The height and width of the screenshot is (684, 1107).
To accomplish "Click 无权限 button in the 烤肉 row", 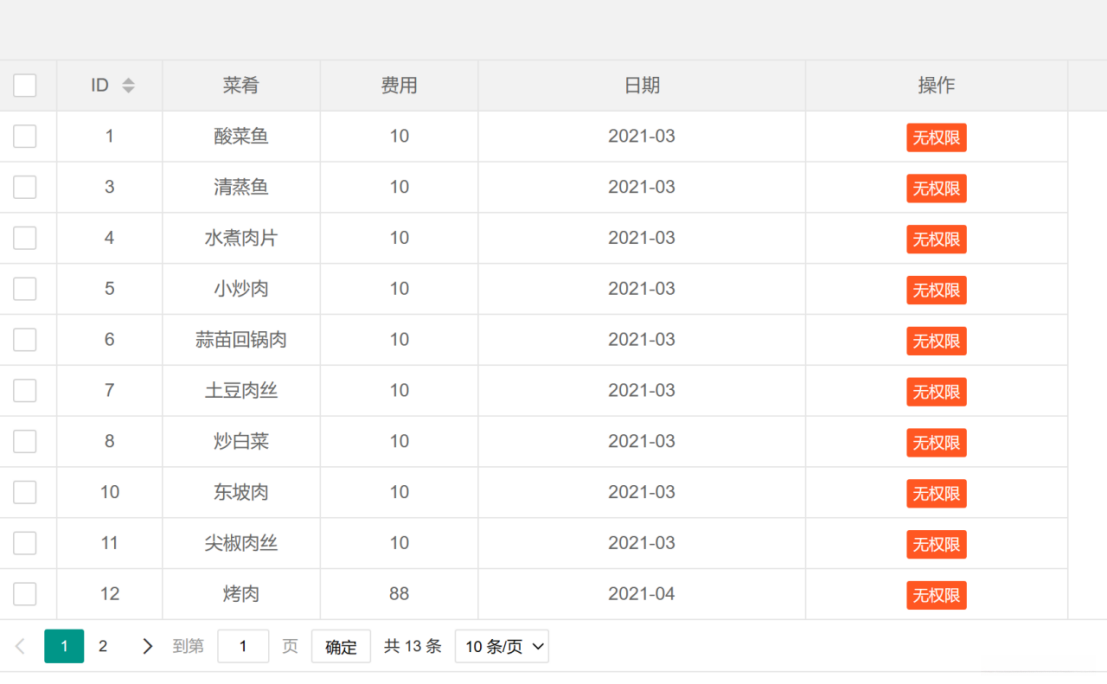I will point(936,595).
